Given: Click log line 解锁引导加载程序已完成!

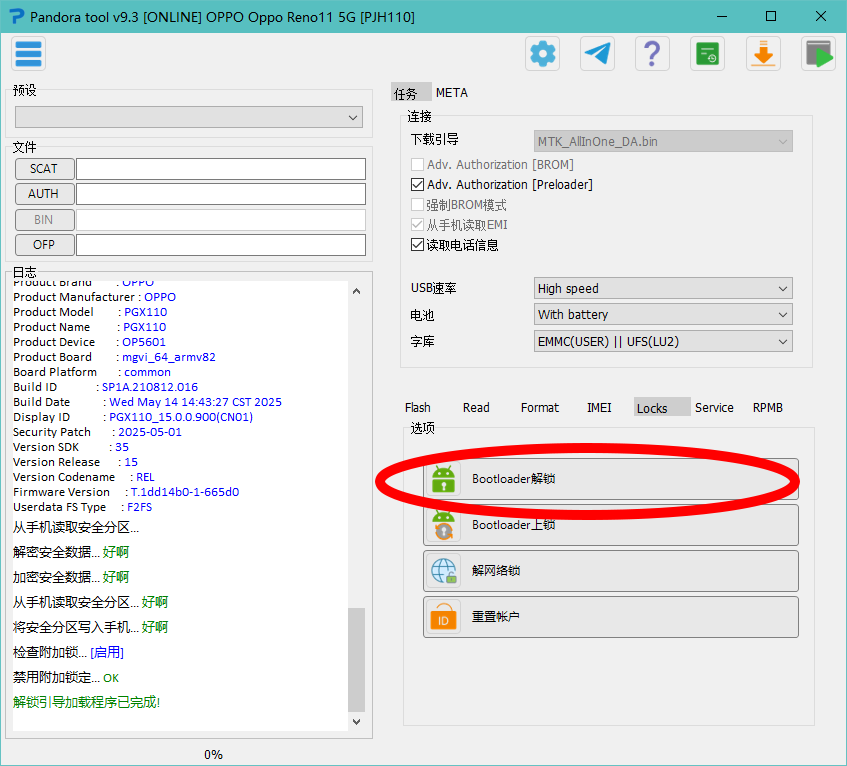Looking at the screenshot, I should (x=86, y=702).
